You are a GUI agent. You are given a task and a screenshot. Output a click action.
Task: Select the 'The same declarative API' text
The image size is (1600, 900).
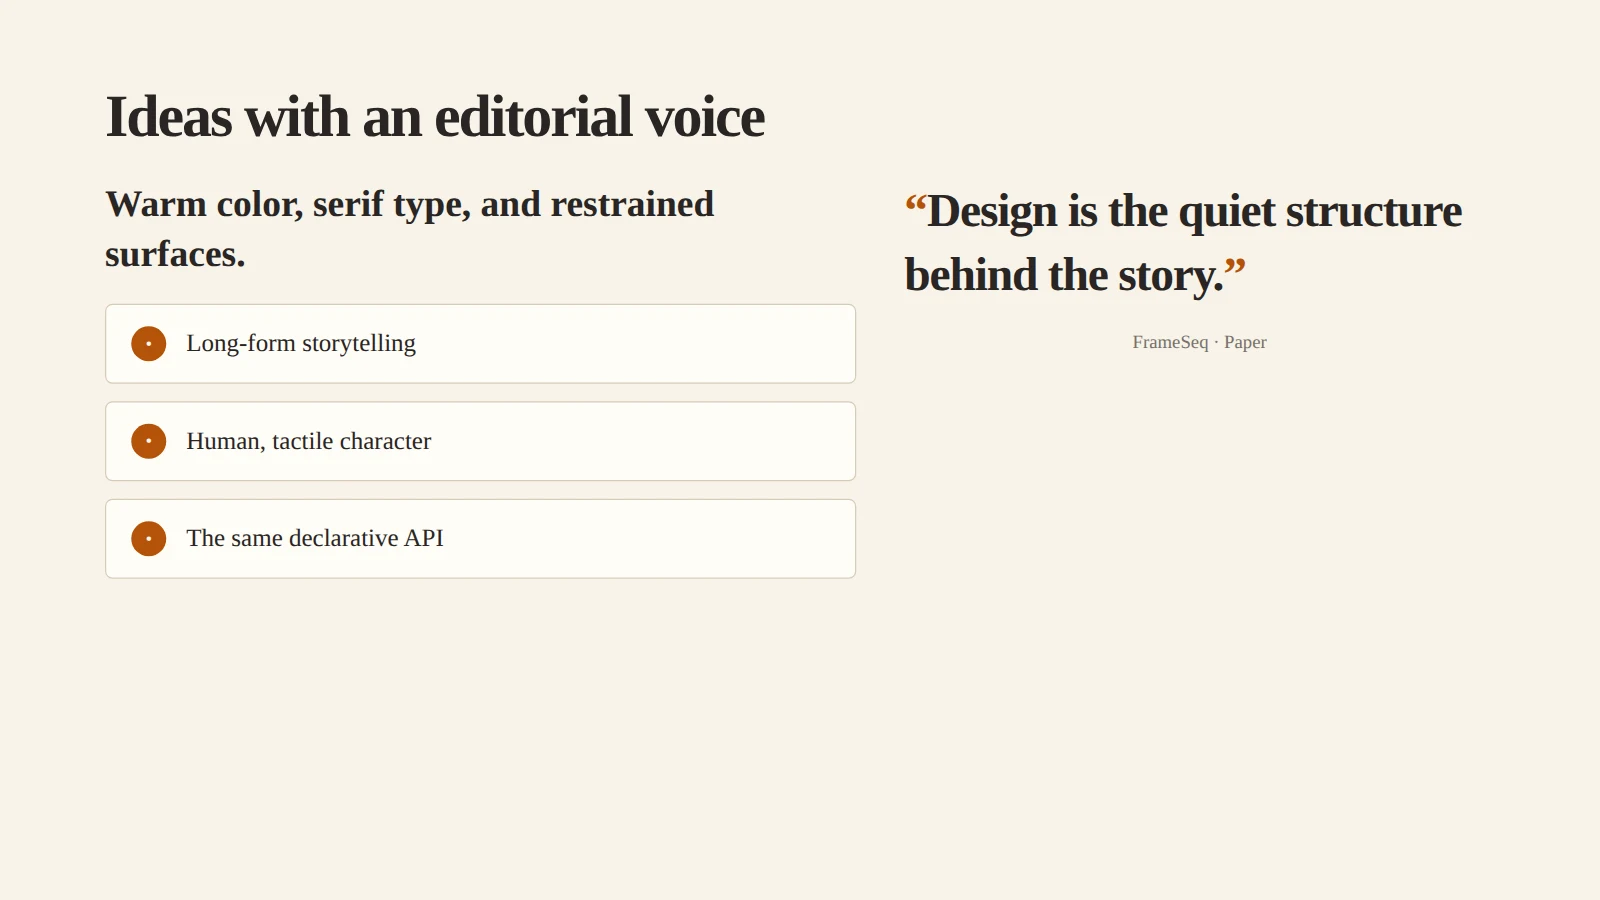(x=315, y=538)
